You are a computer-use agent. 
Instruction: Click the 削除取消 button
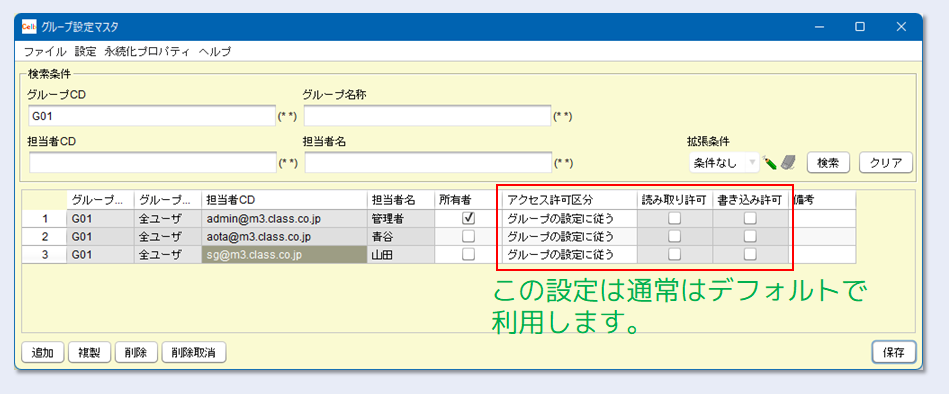tap(194, 352)
